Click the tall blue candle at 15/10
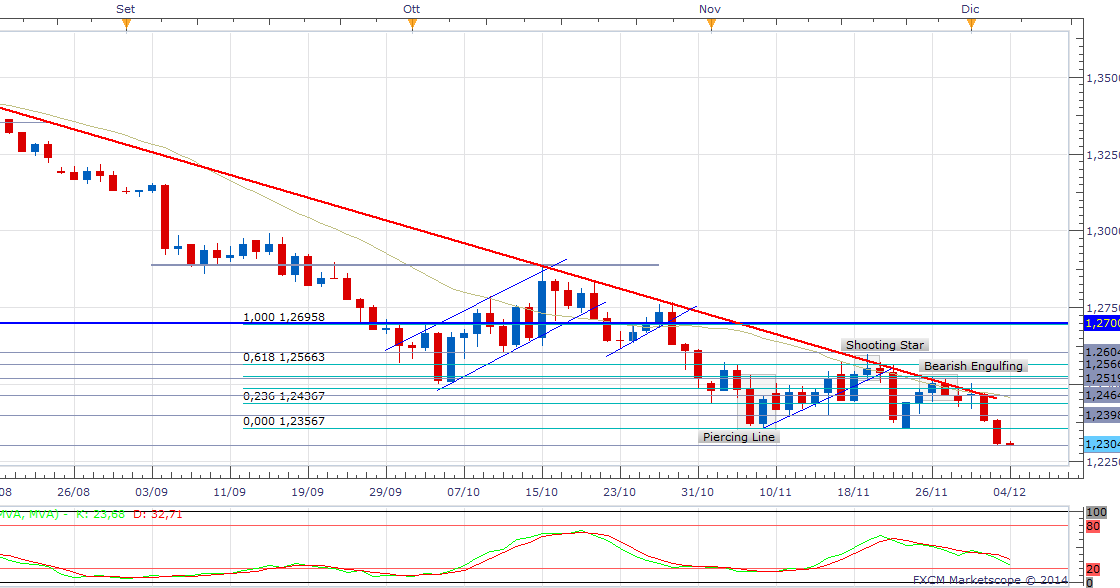 [542, 309]
